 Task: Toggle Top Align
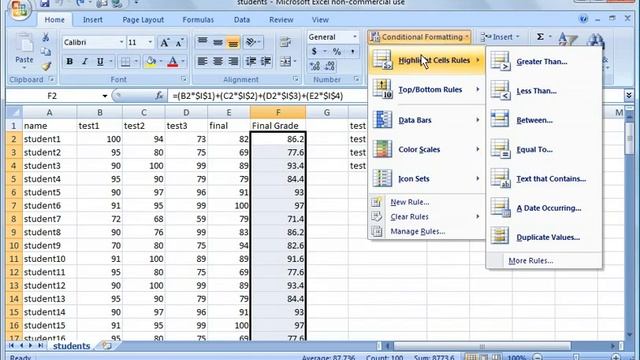(x=202, y=42)
